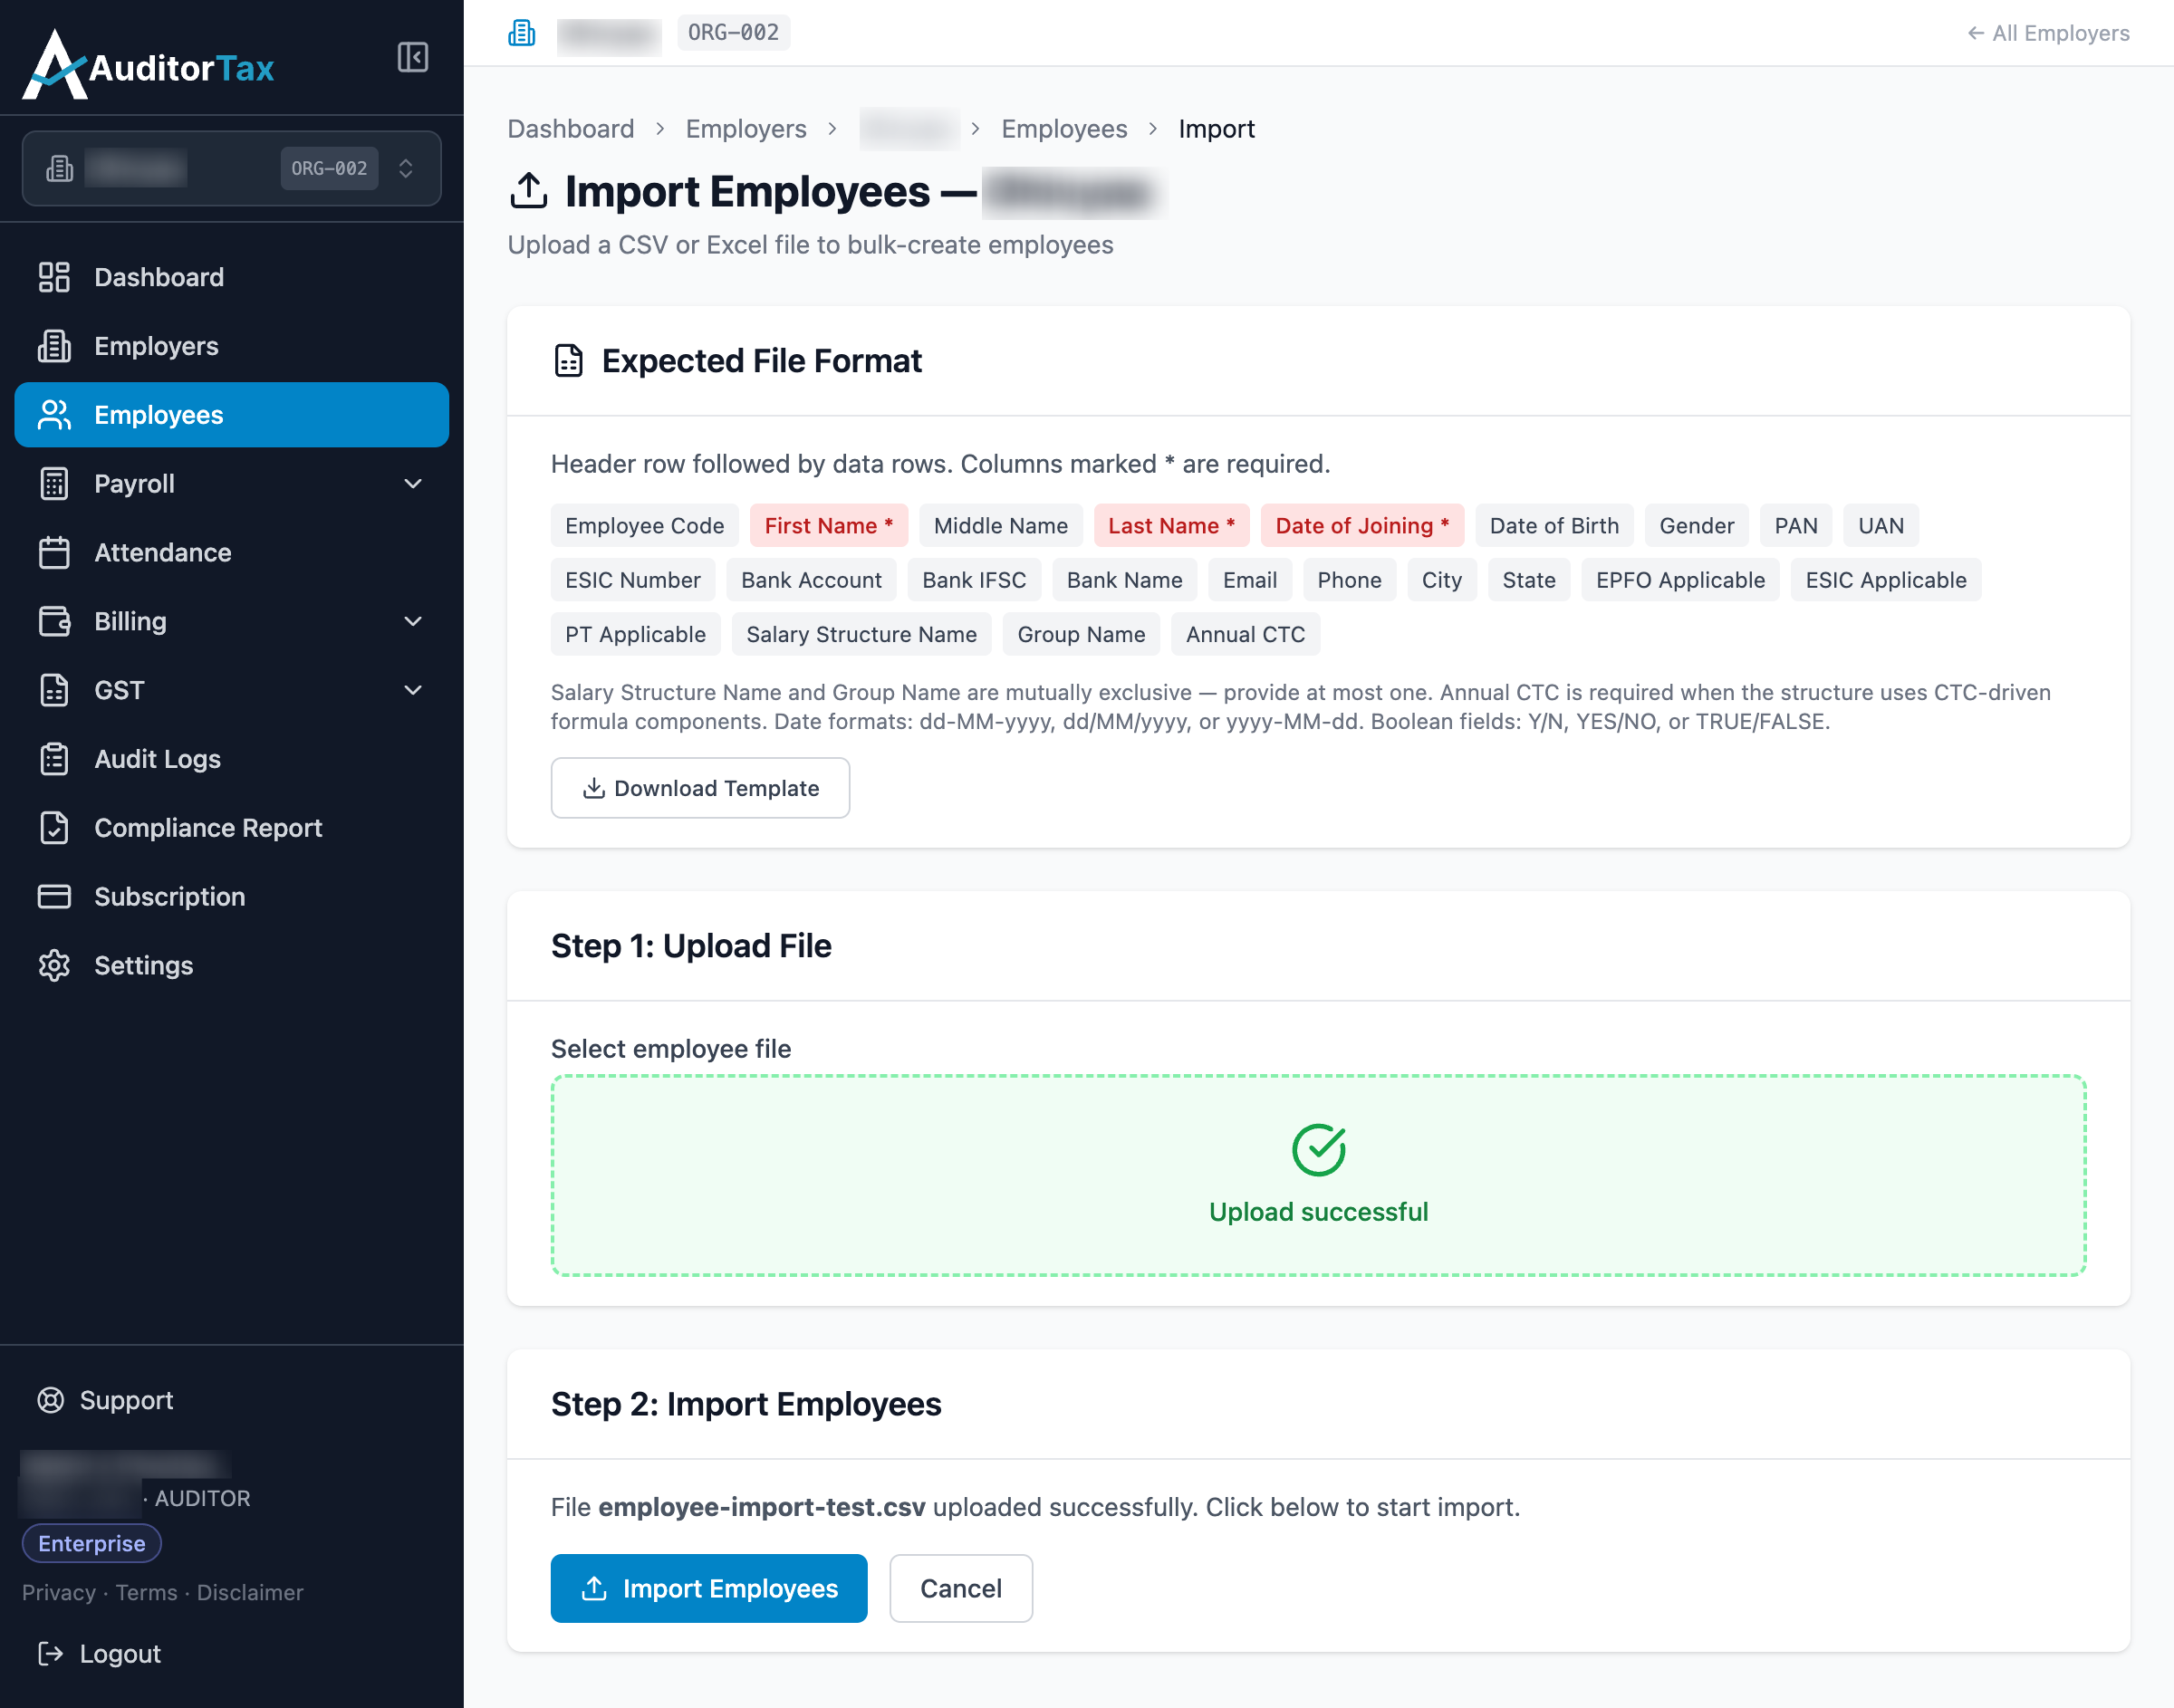
Task: Click the green upload success checkmark
Action: (1318, 1150)
